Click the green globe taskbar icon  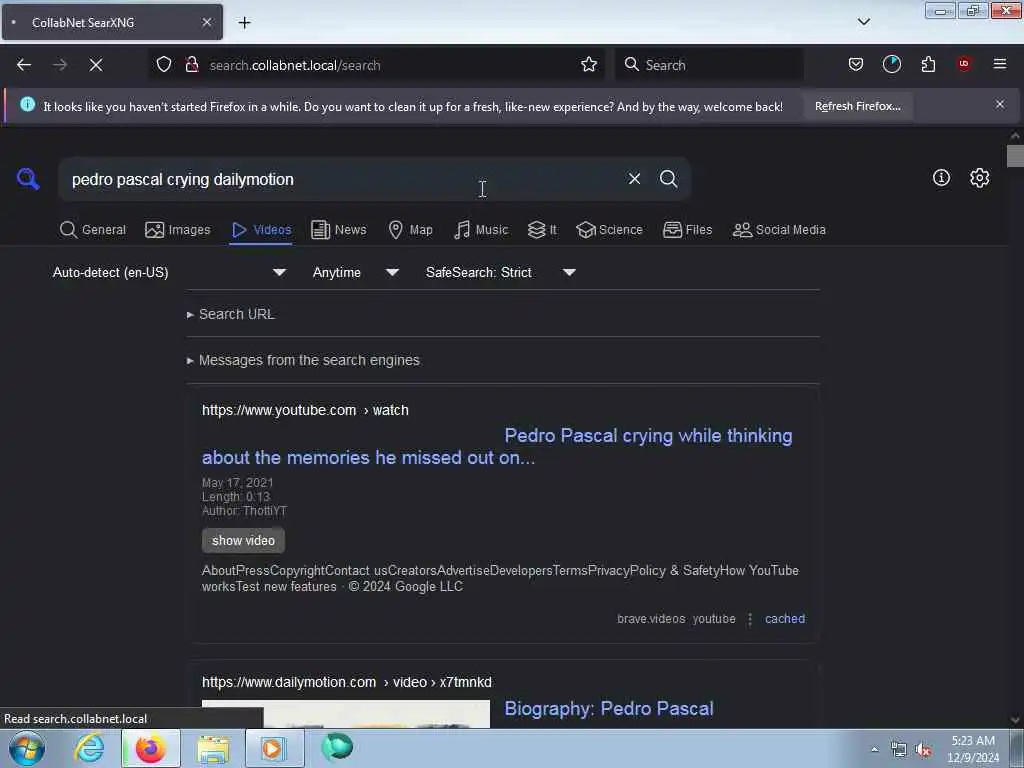point(337,748)
